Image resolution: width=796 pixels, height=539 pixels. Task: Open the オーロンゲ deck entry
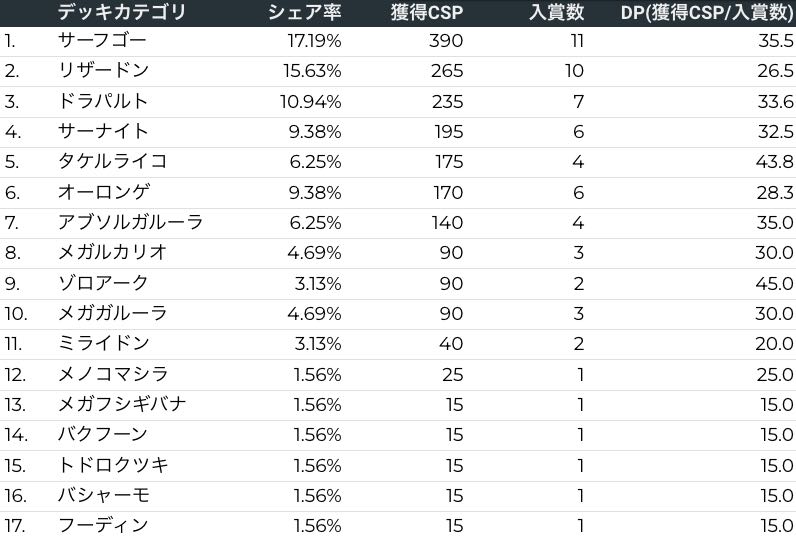104,192
